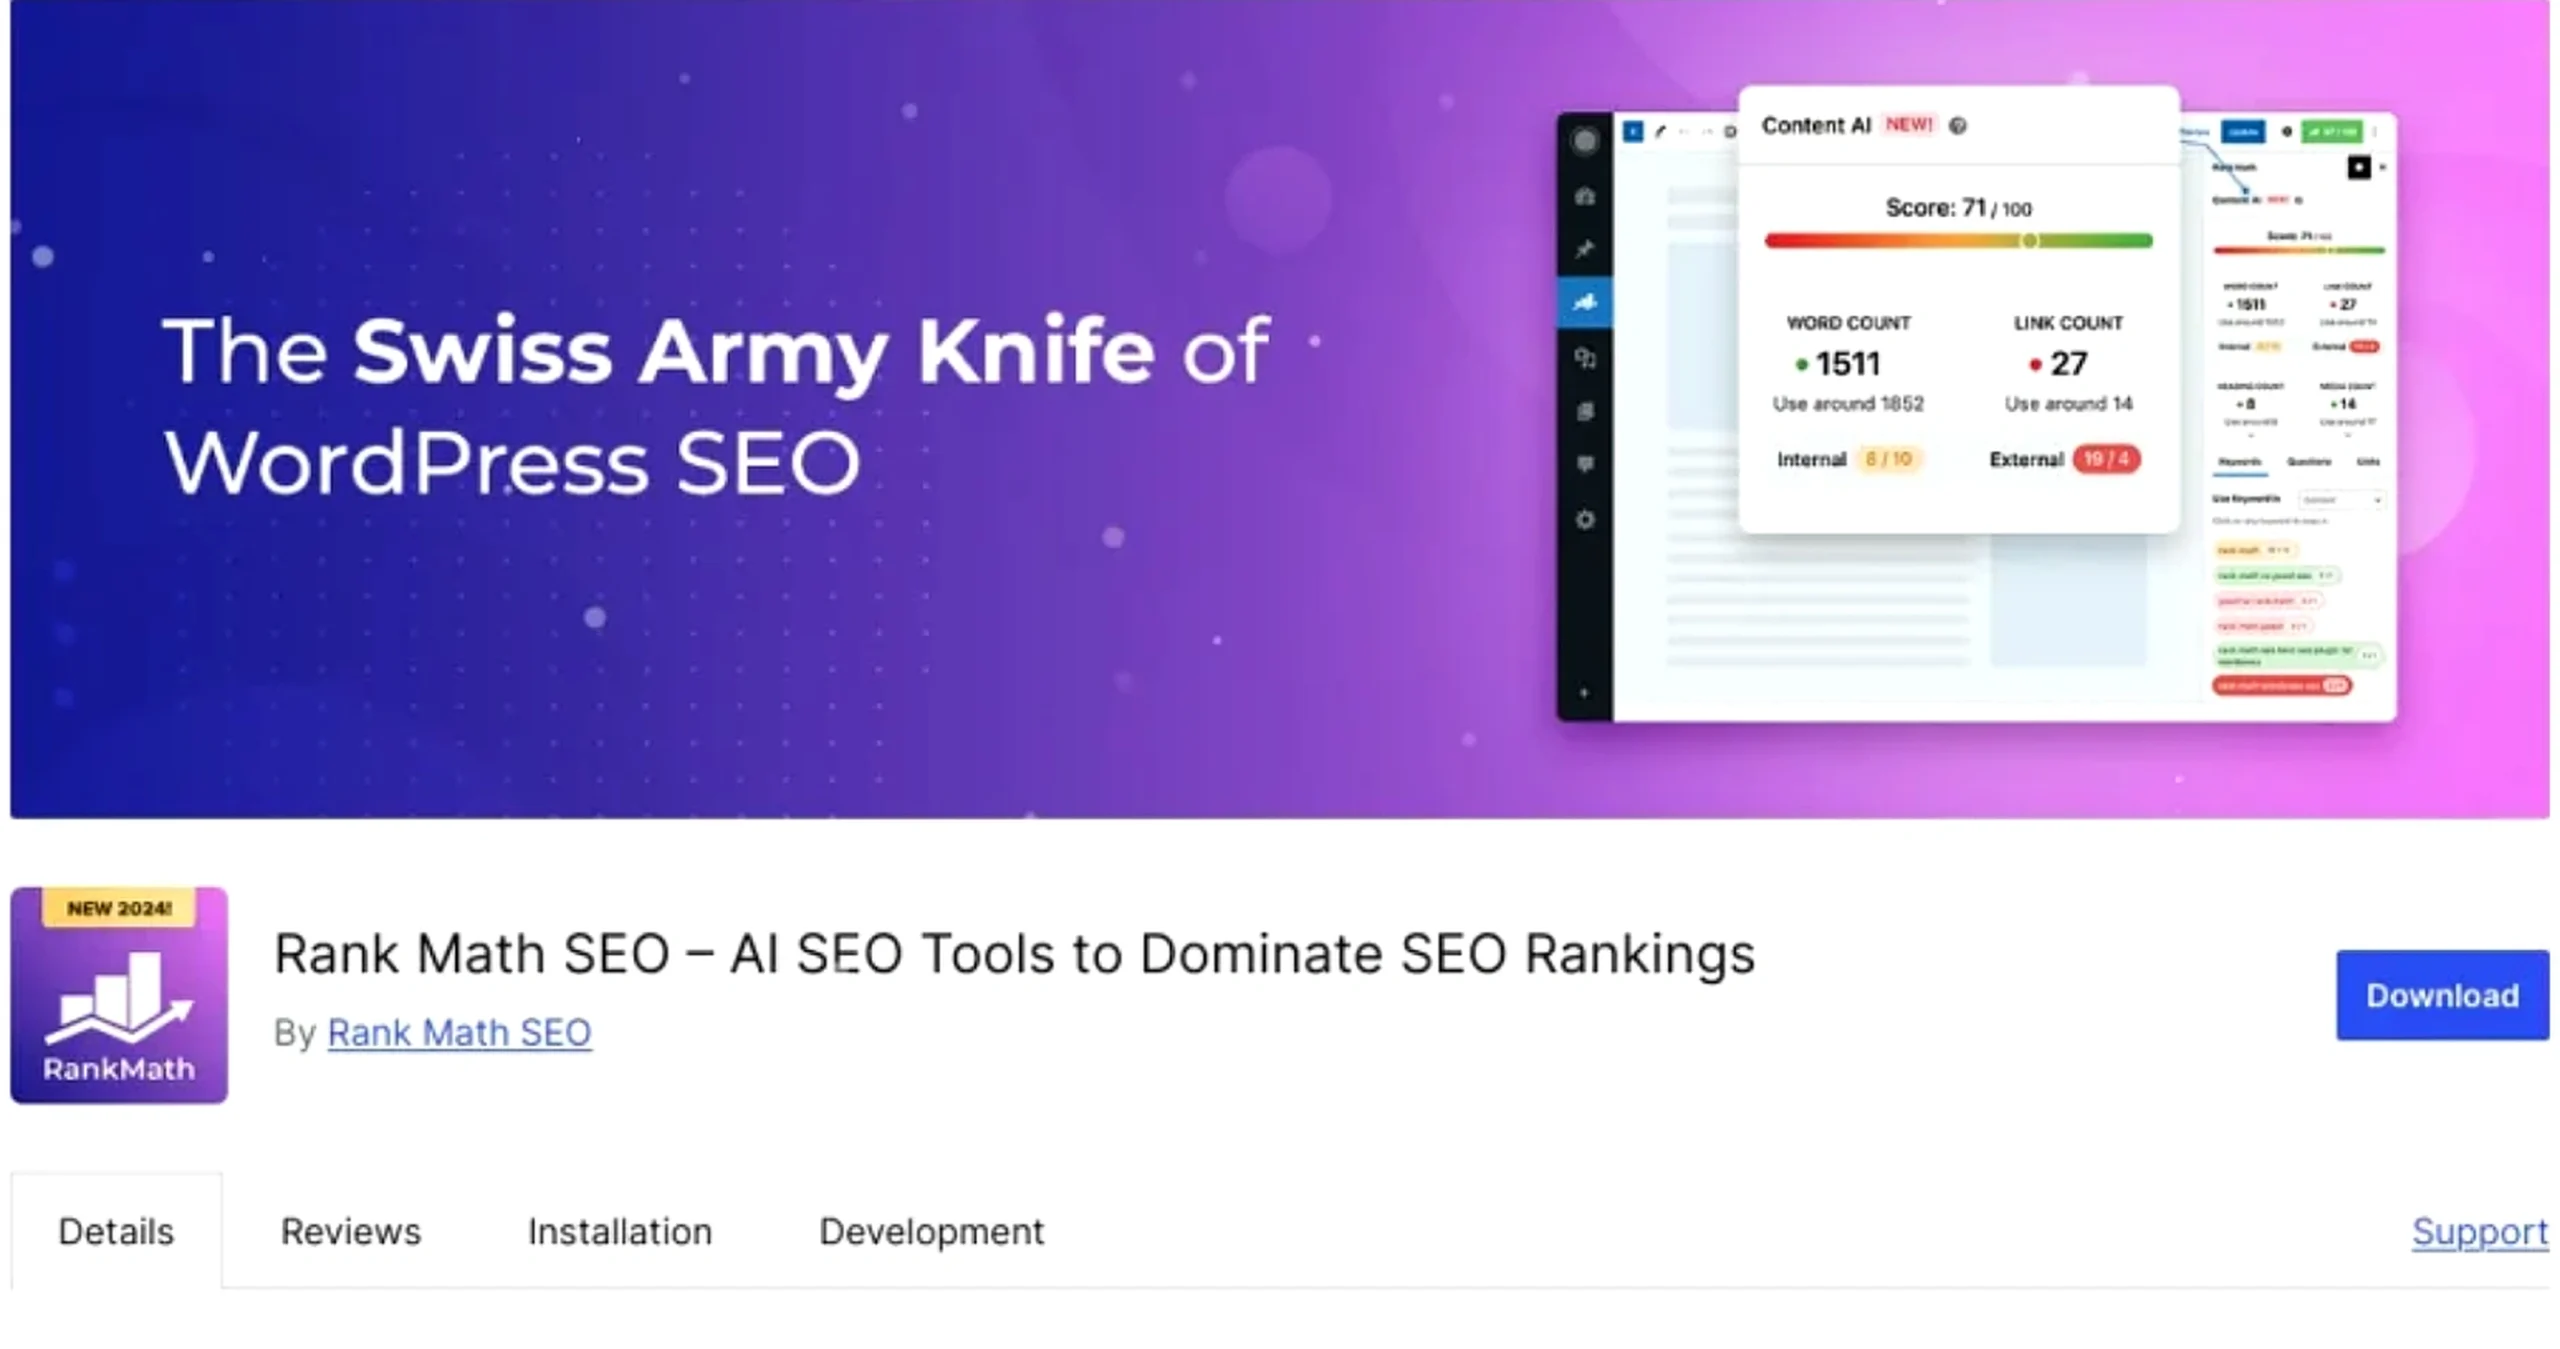Click the External 19 / 4 red badge
This screenshot has height=1349, width=2560.
(2106, 459)
